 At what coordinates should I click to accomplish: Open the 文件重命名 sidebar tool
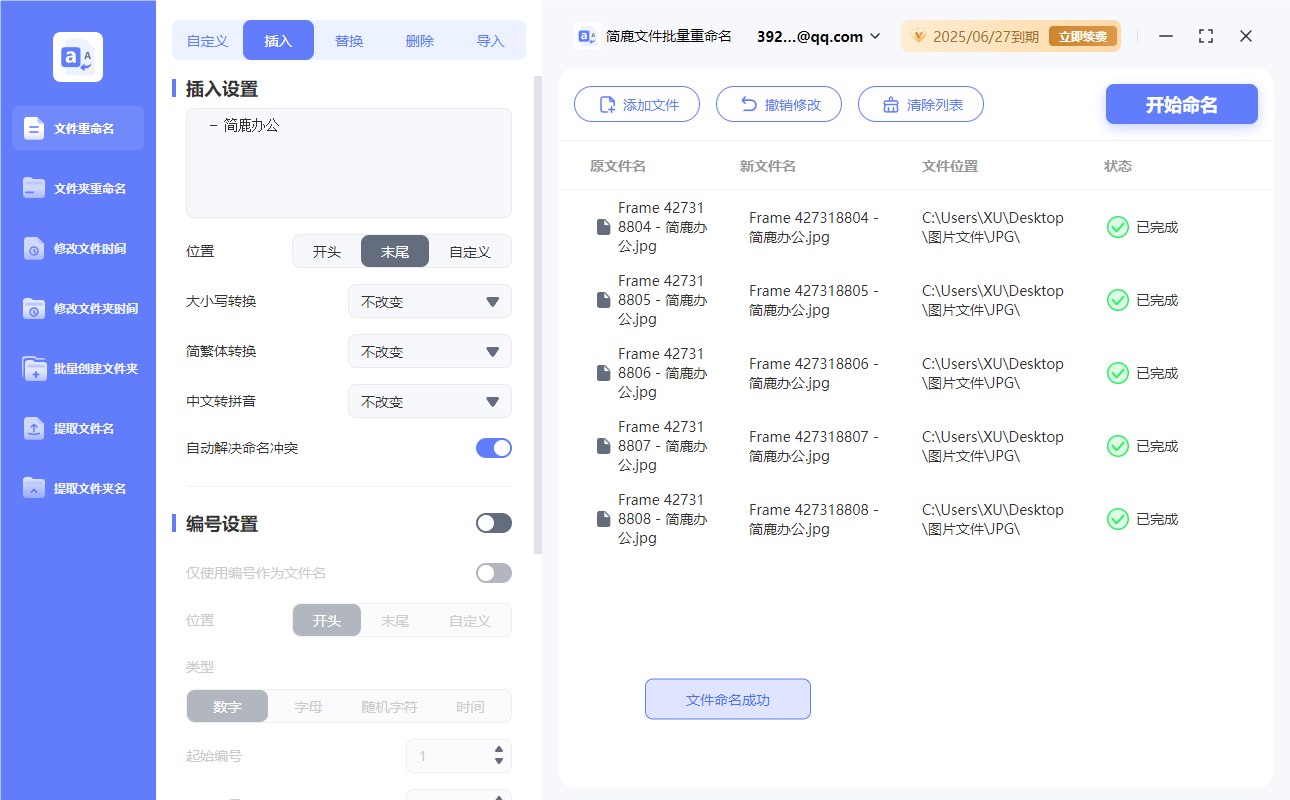(x=77, y=128)
